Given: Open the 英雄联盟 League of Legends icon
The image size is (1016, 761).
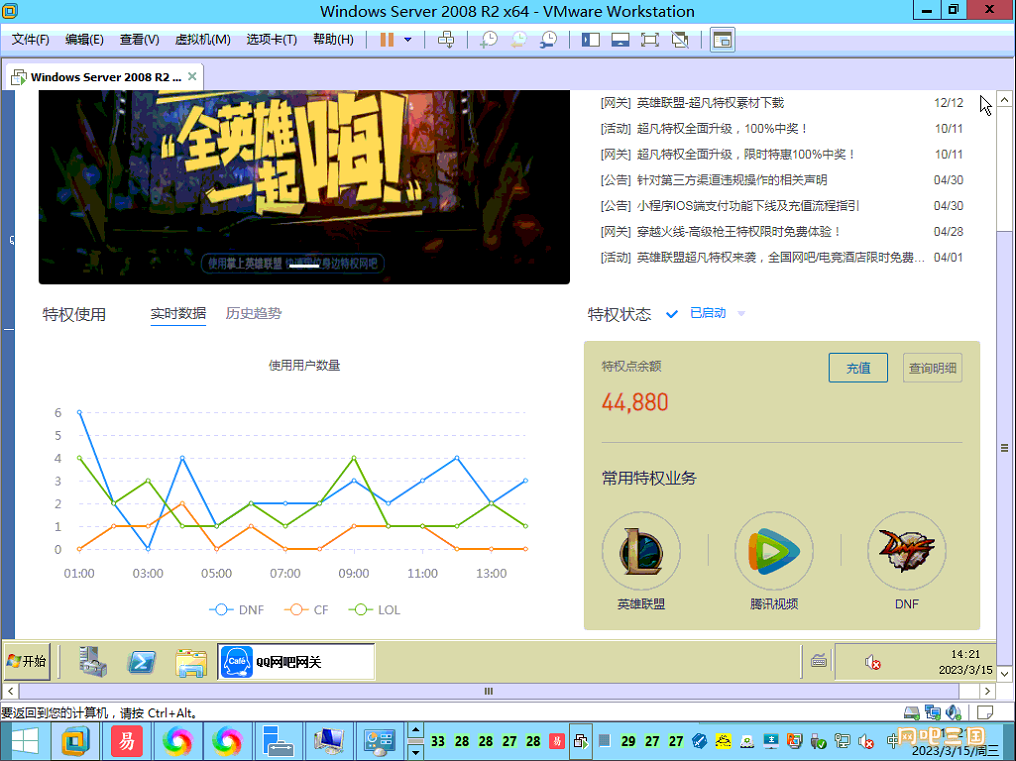Looking at the screenshot, I should (641, 551).
